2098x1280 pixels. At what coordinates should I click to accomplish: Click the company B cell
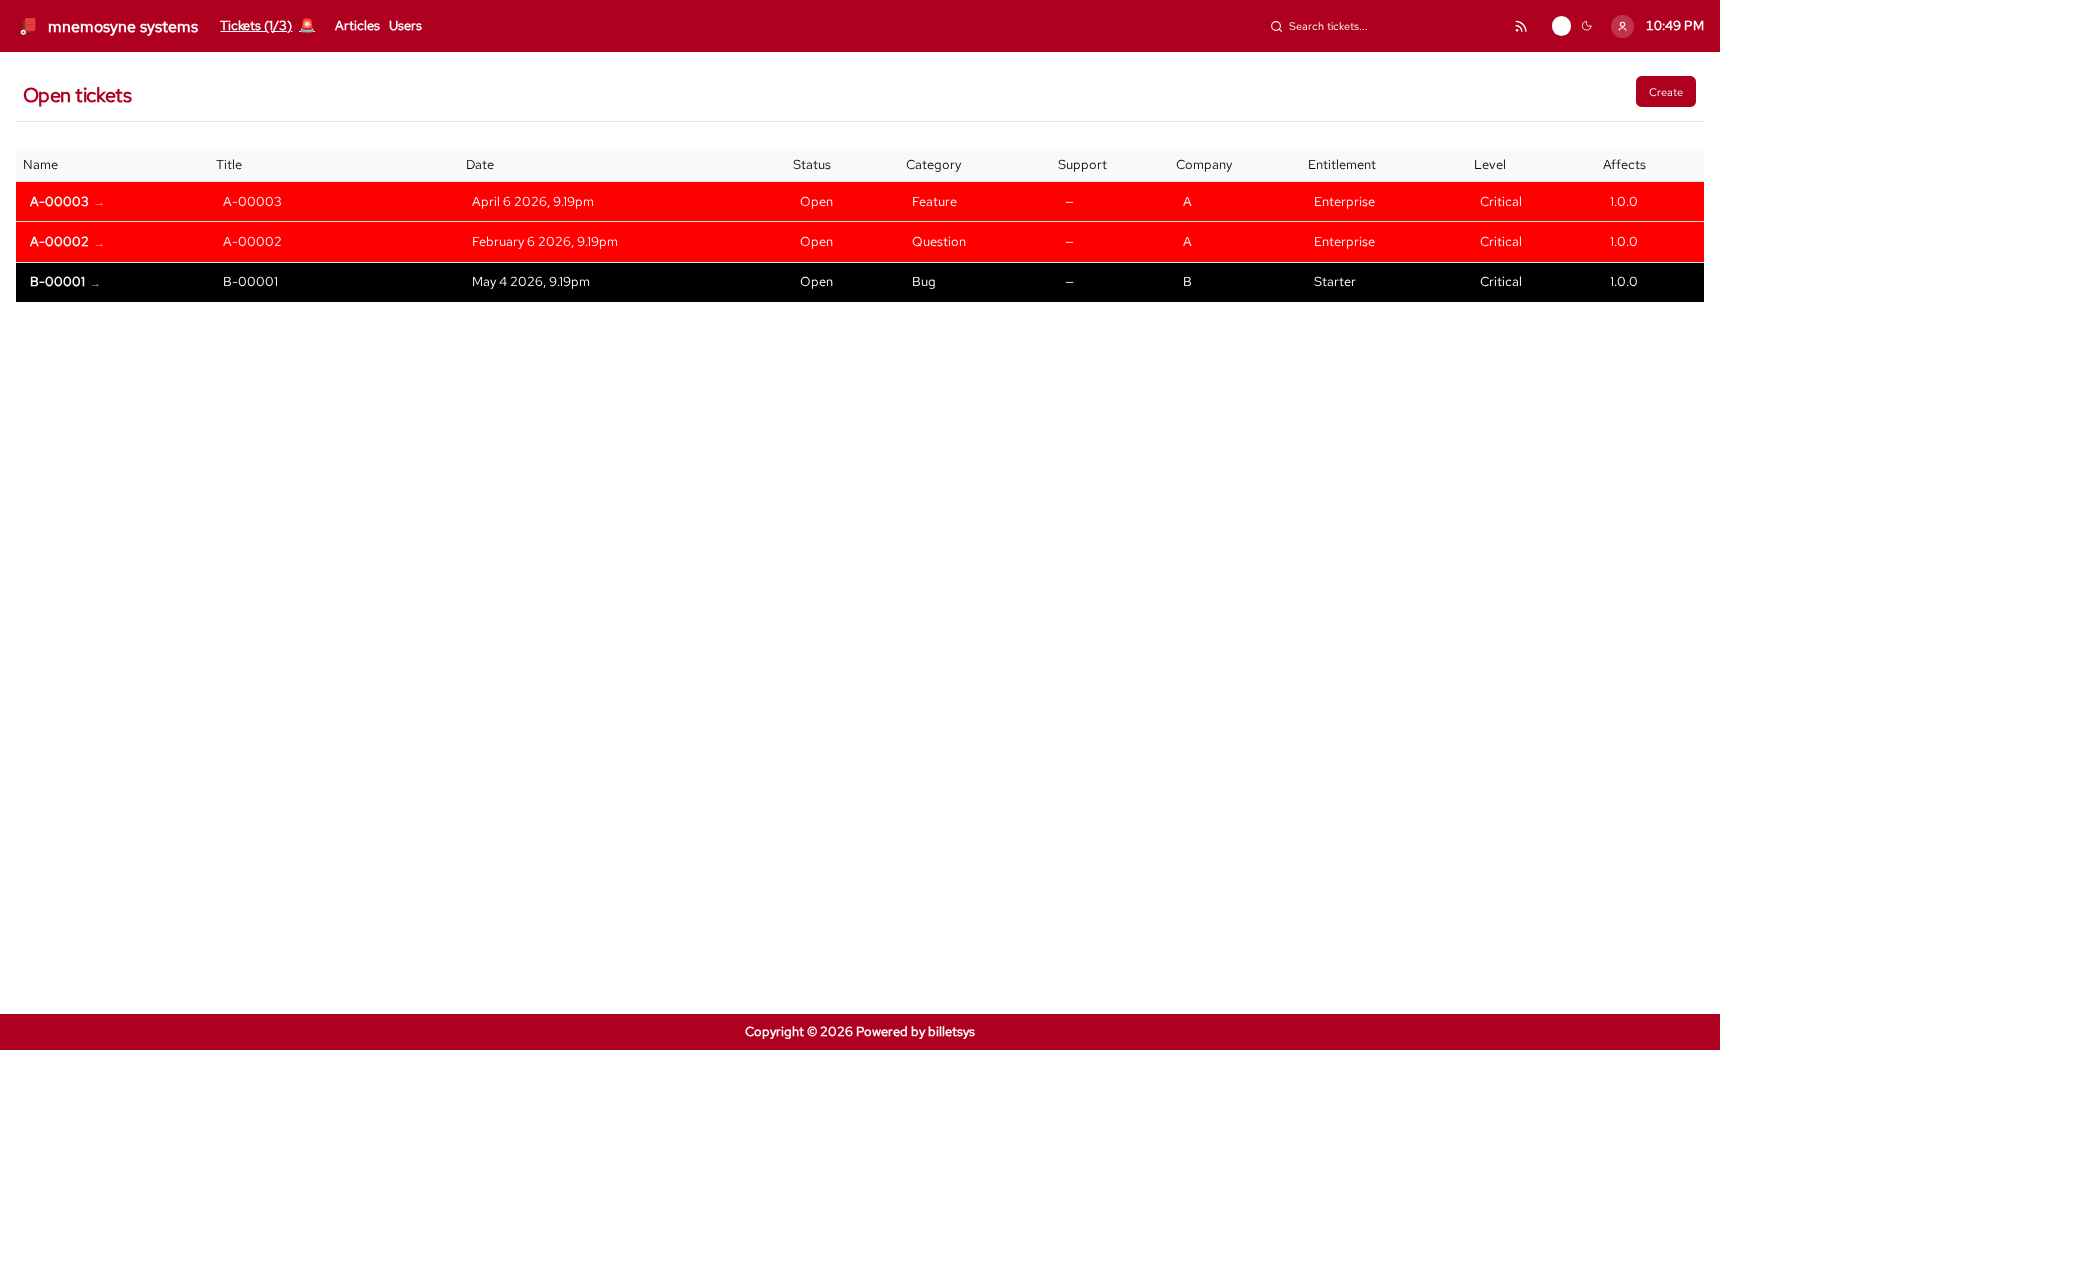(1187, 282)
